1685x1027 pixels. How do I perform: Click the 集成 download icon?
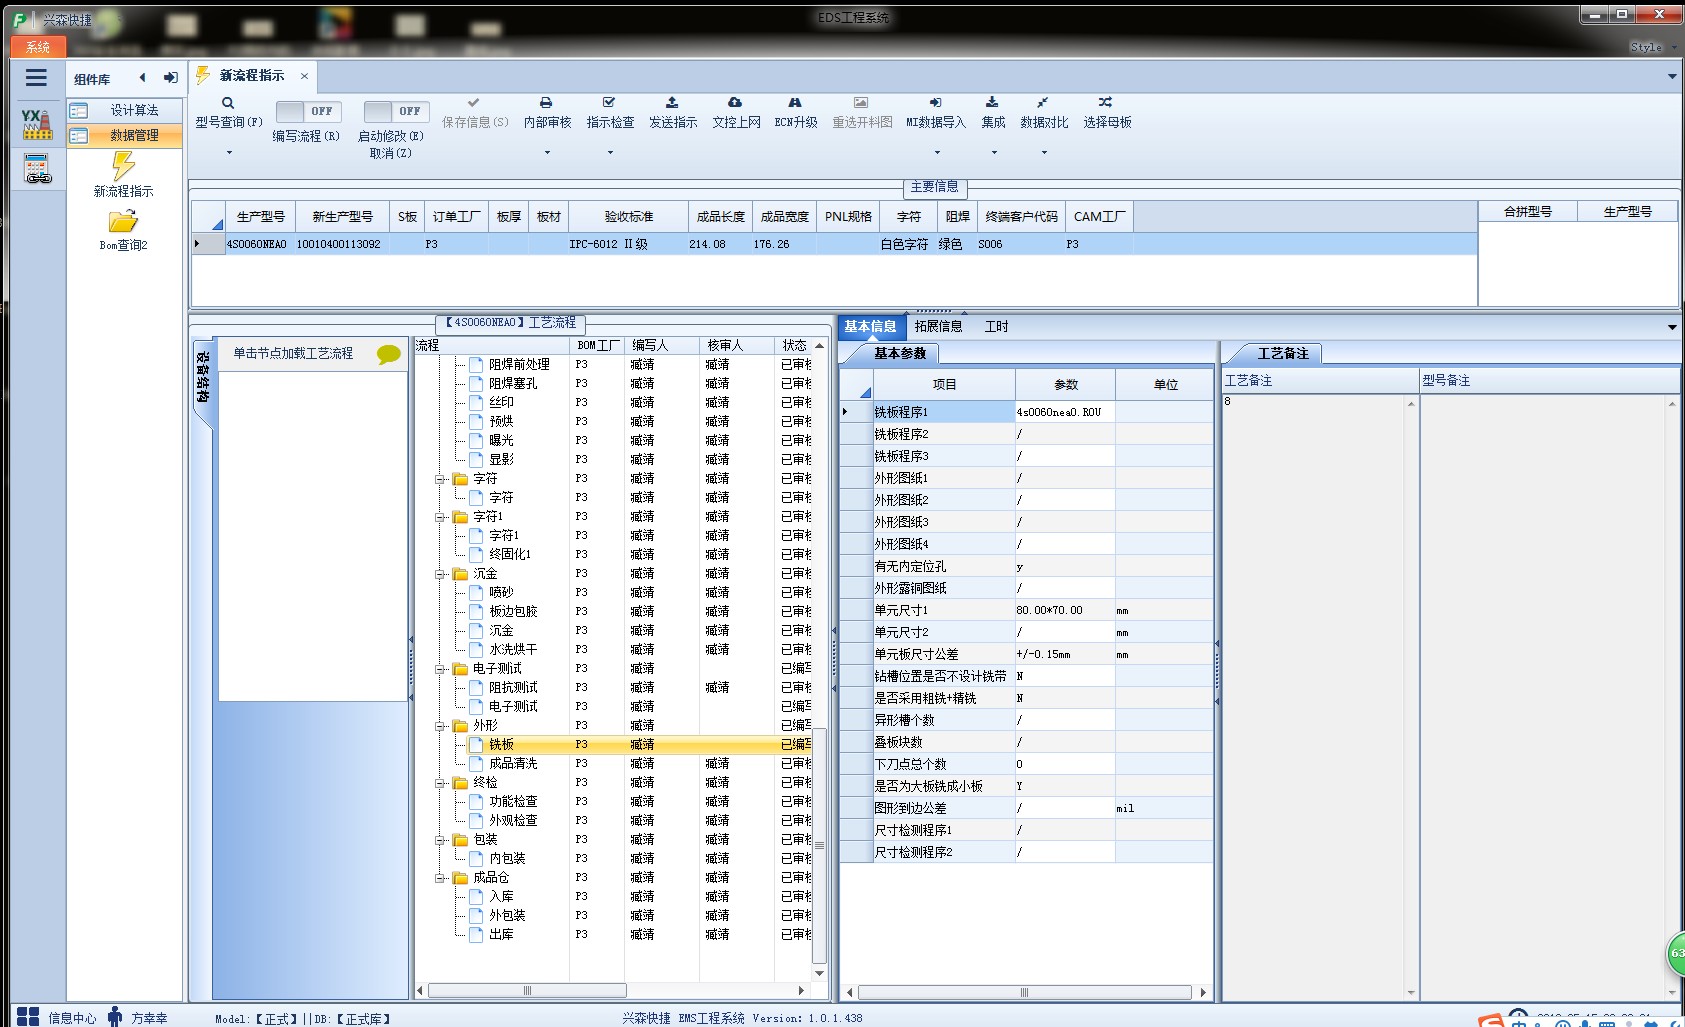[992, 102]
